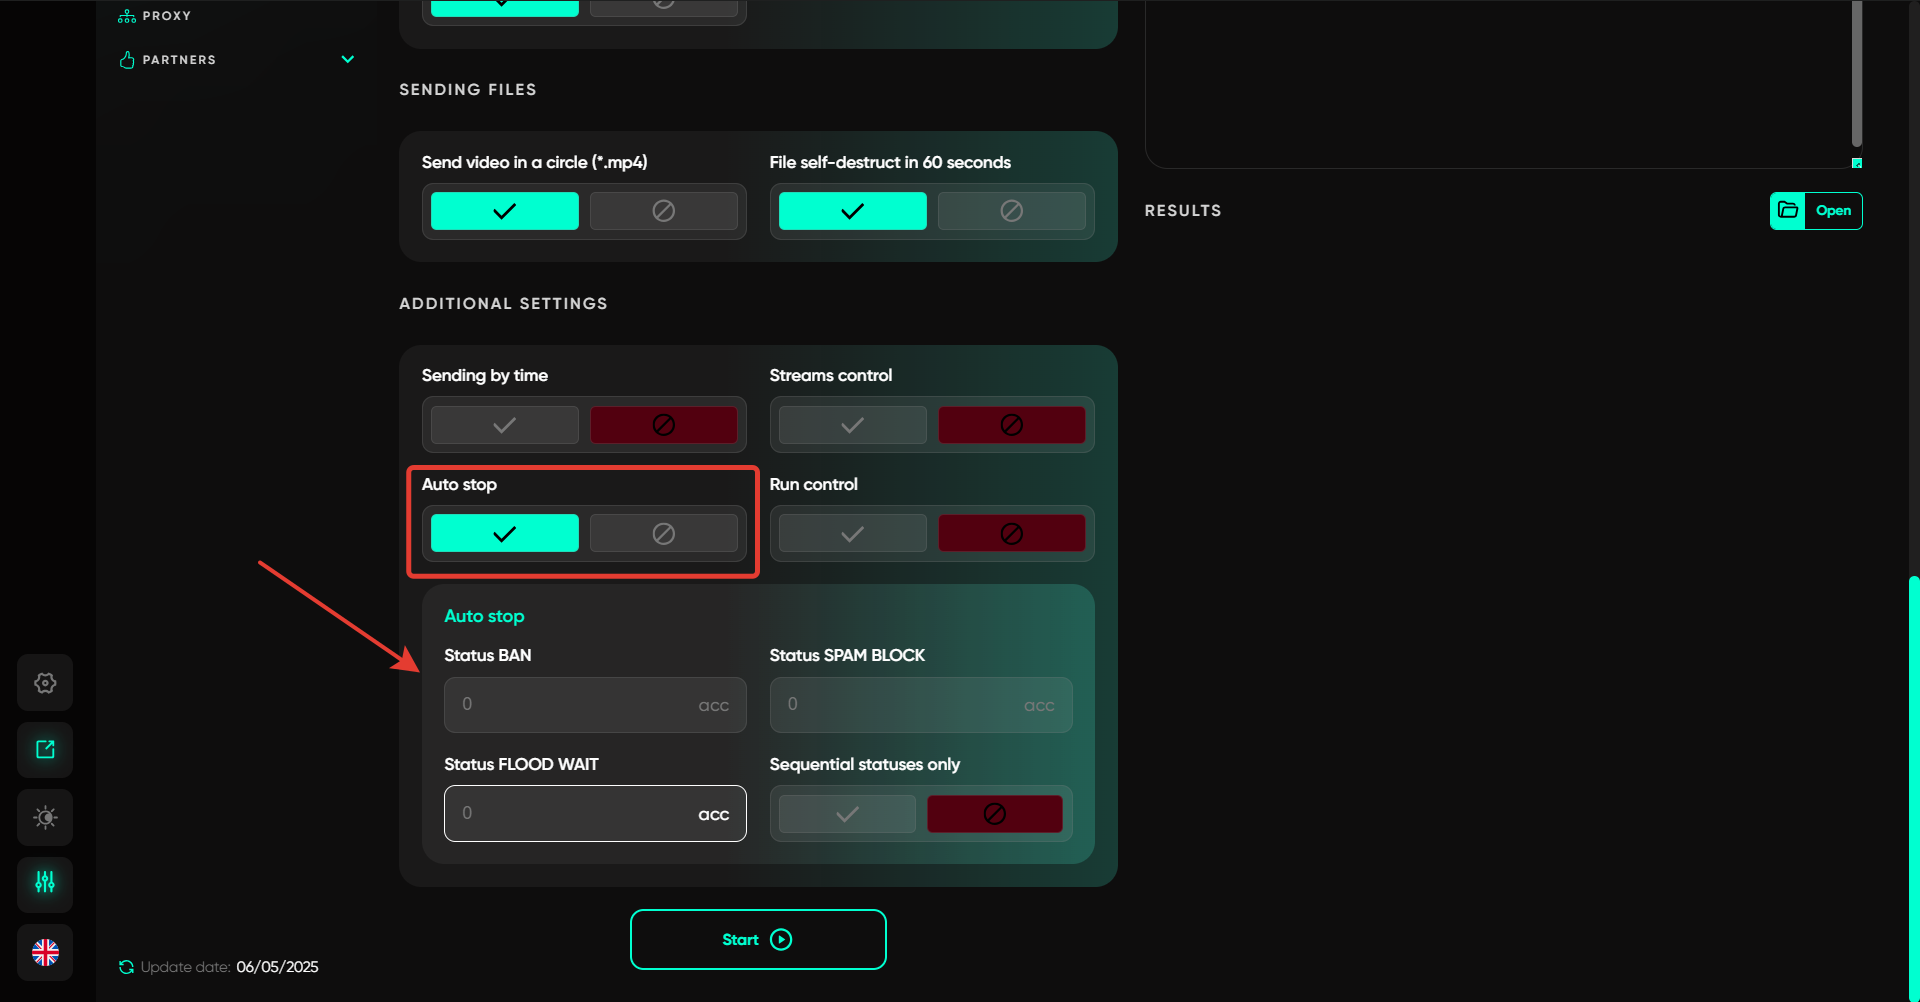Click the folder icon in Results
Viewport: 1920px width, 1002px height.
[x=1788, y=211]
